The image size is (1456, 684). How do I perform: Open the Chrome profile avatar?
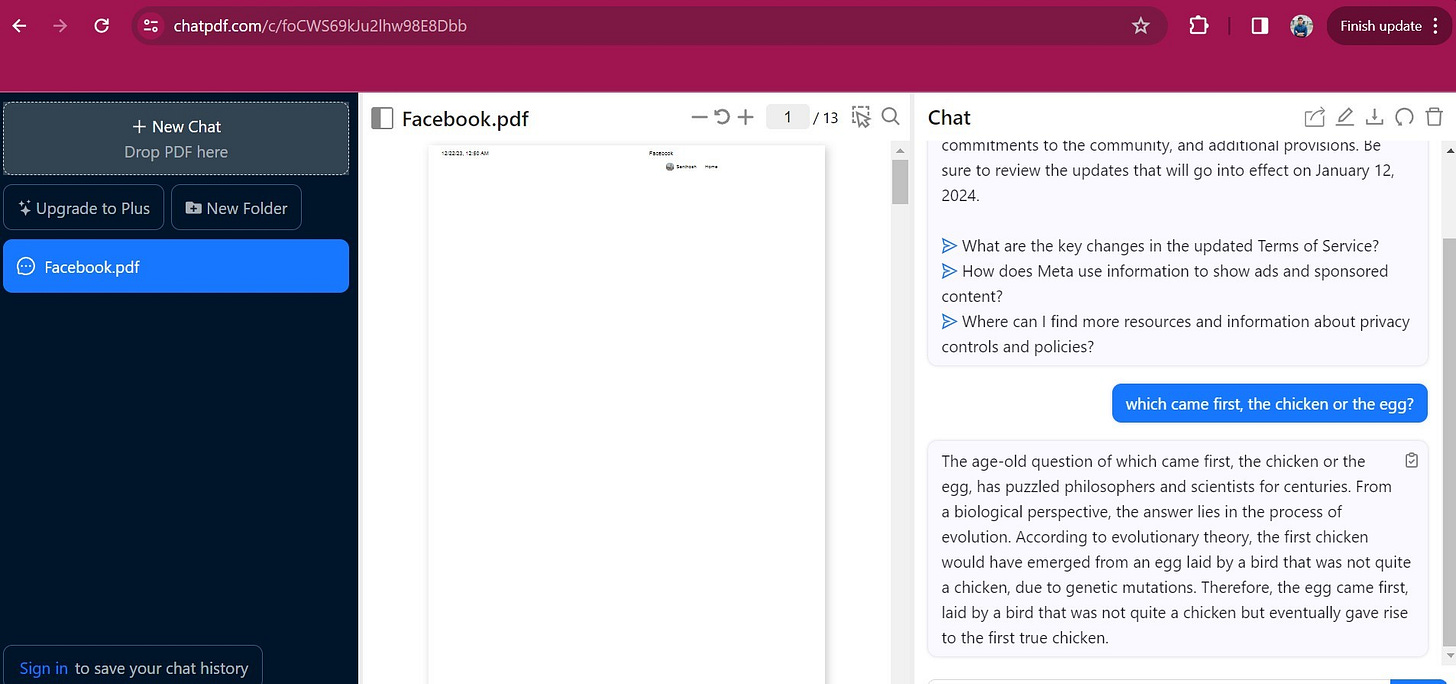pyautogui.click(x=1301, y=26)
